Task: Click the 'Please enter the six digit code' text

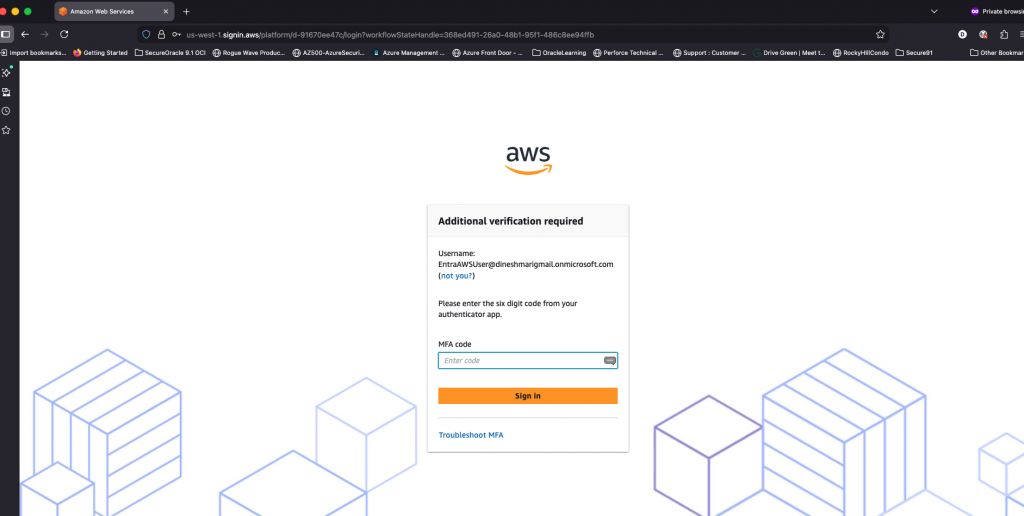Action: click(507, 309)
